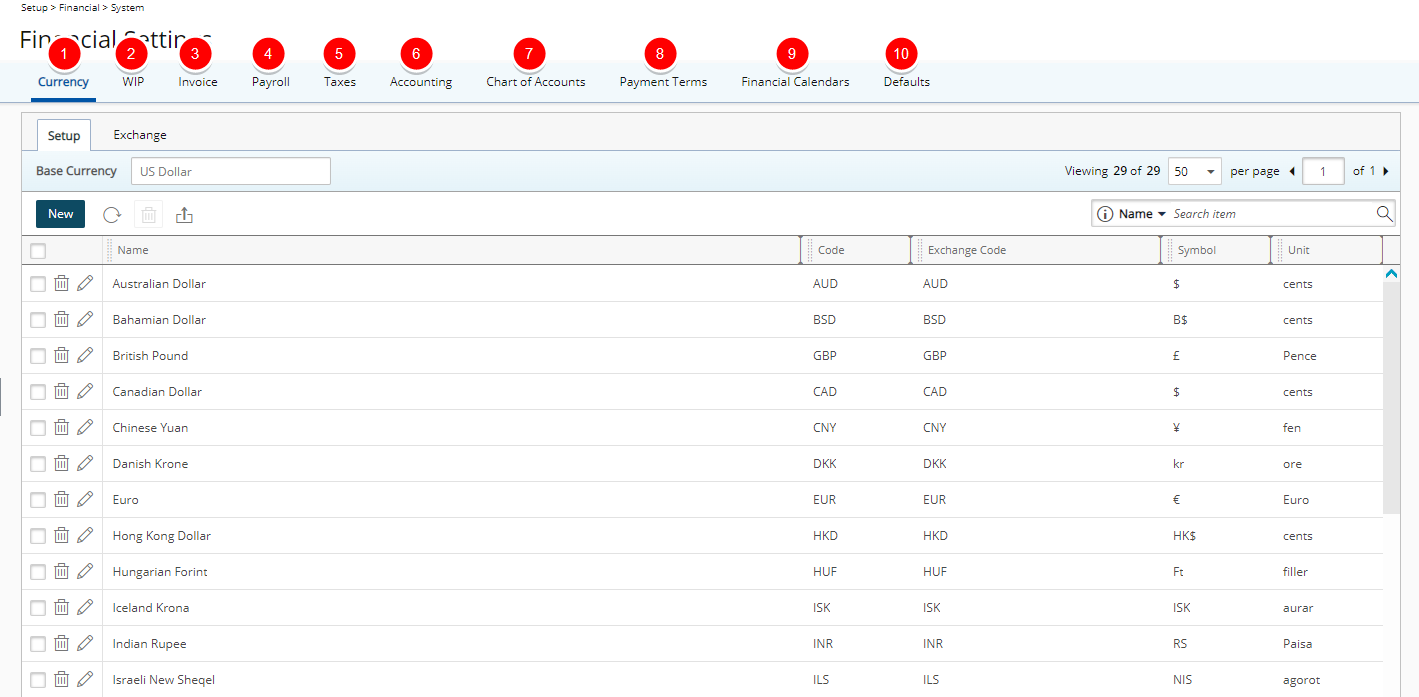Edit the Hong Kong Dollar row

coord(85,535)
